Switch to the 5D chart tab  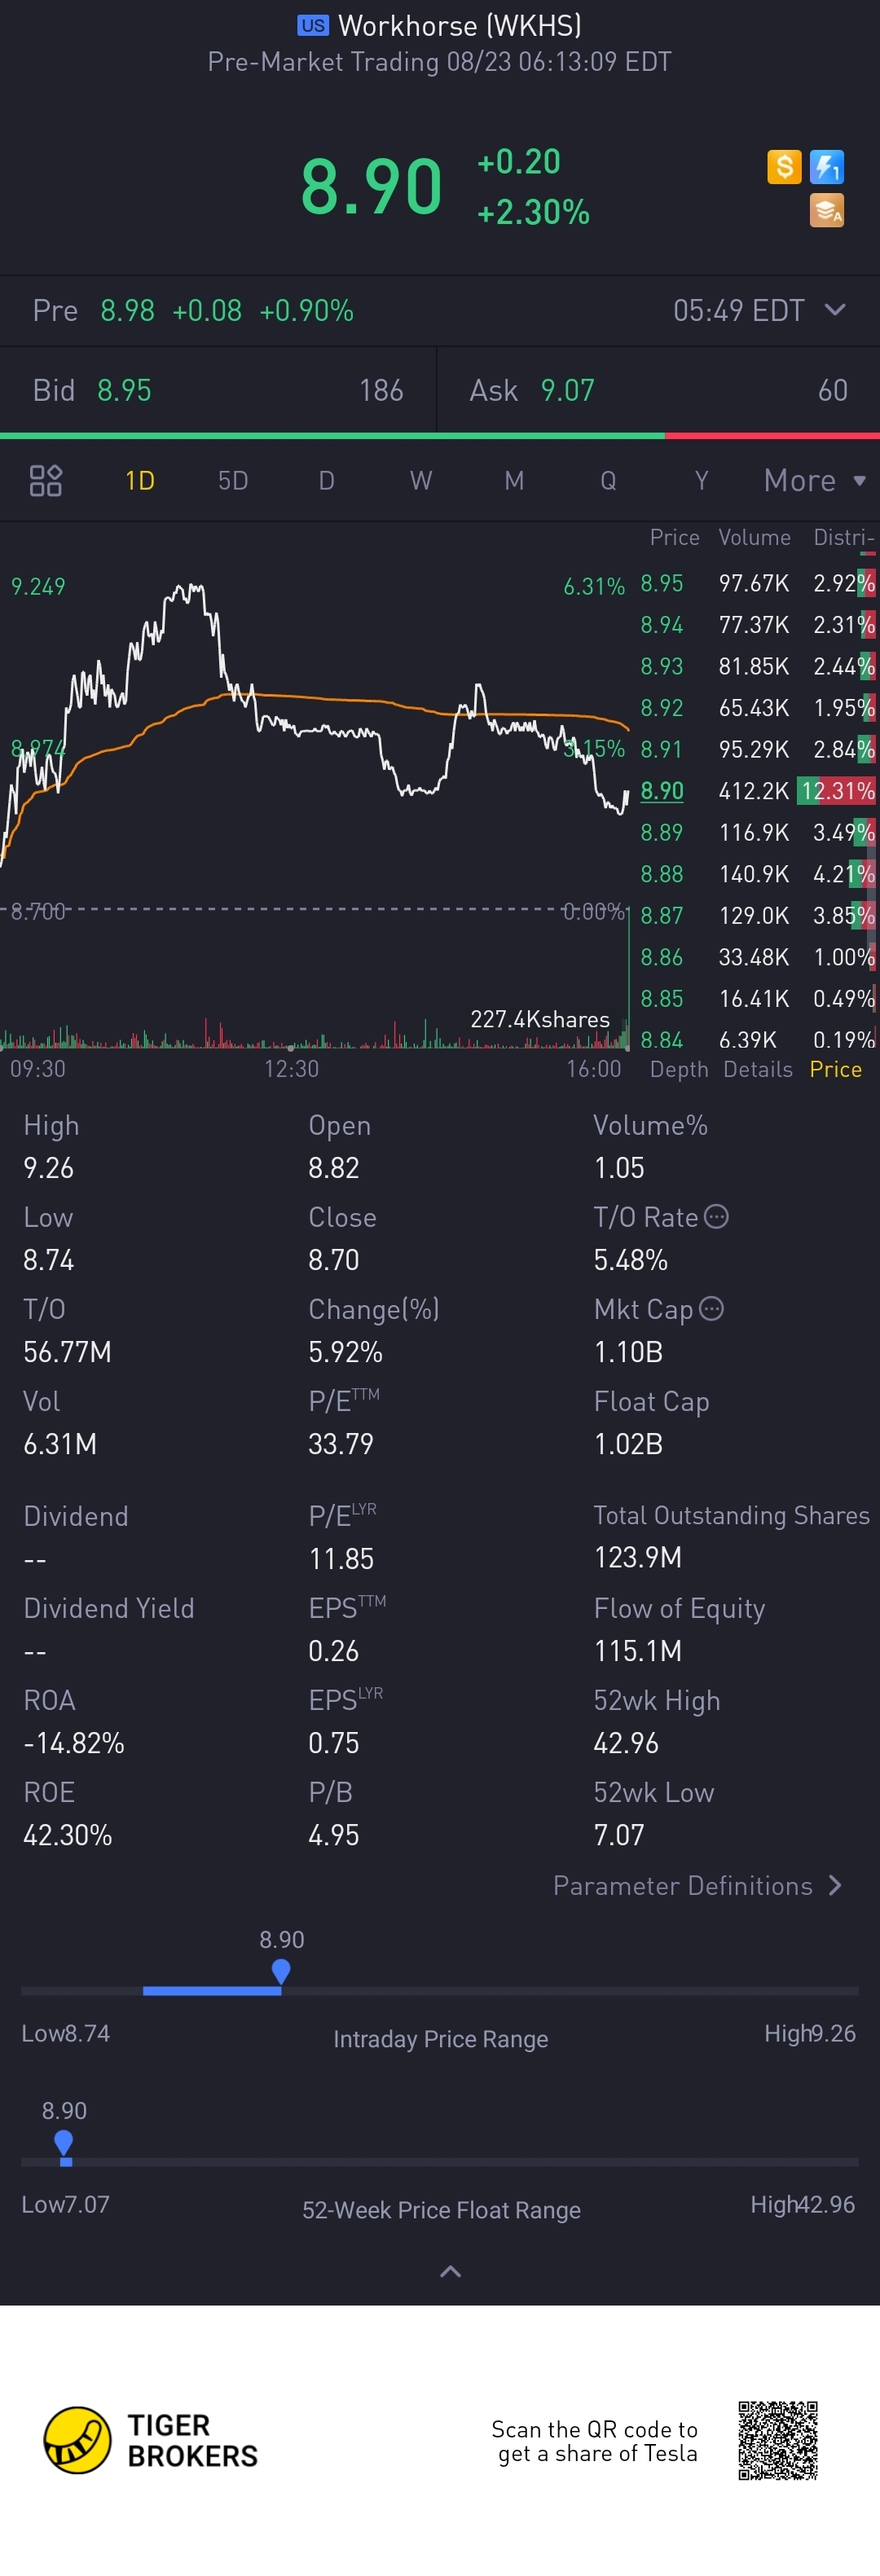(x=233, y=481)
